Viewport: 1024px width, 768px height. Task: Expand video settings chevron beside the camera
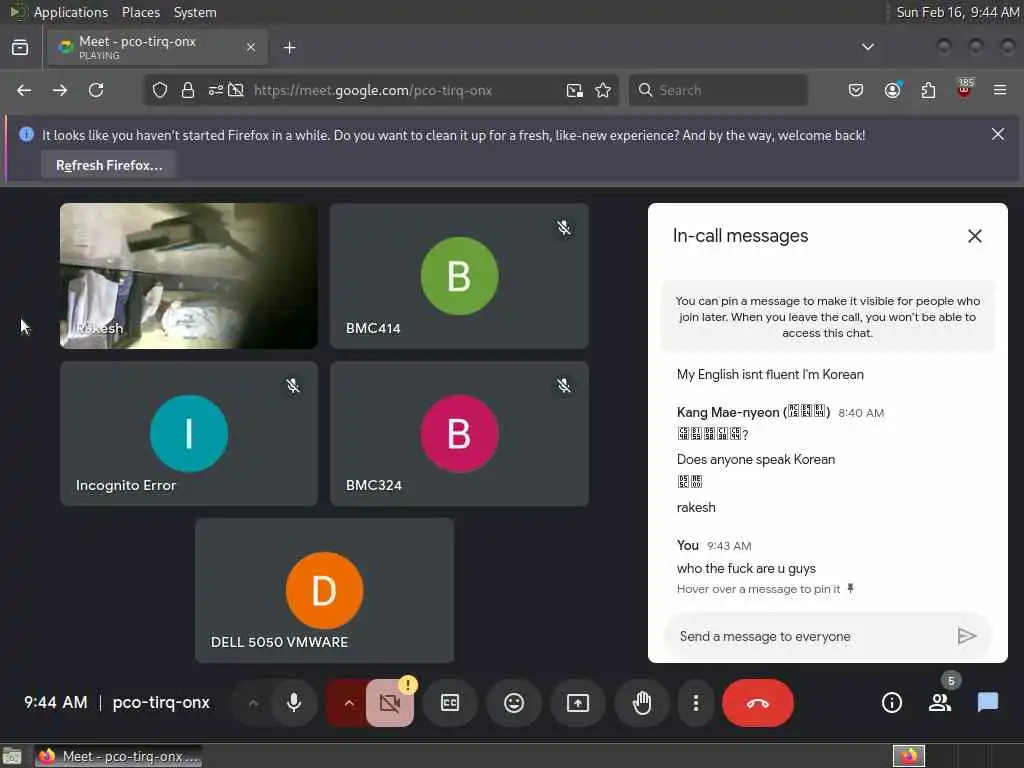click(x=349, y=703)
